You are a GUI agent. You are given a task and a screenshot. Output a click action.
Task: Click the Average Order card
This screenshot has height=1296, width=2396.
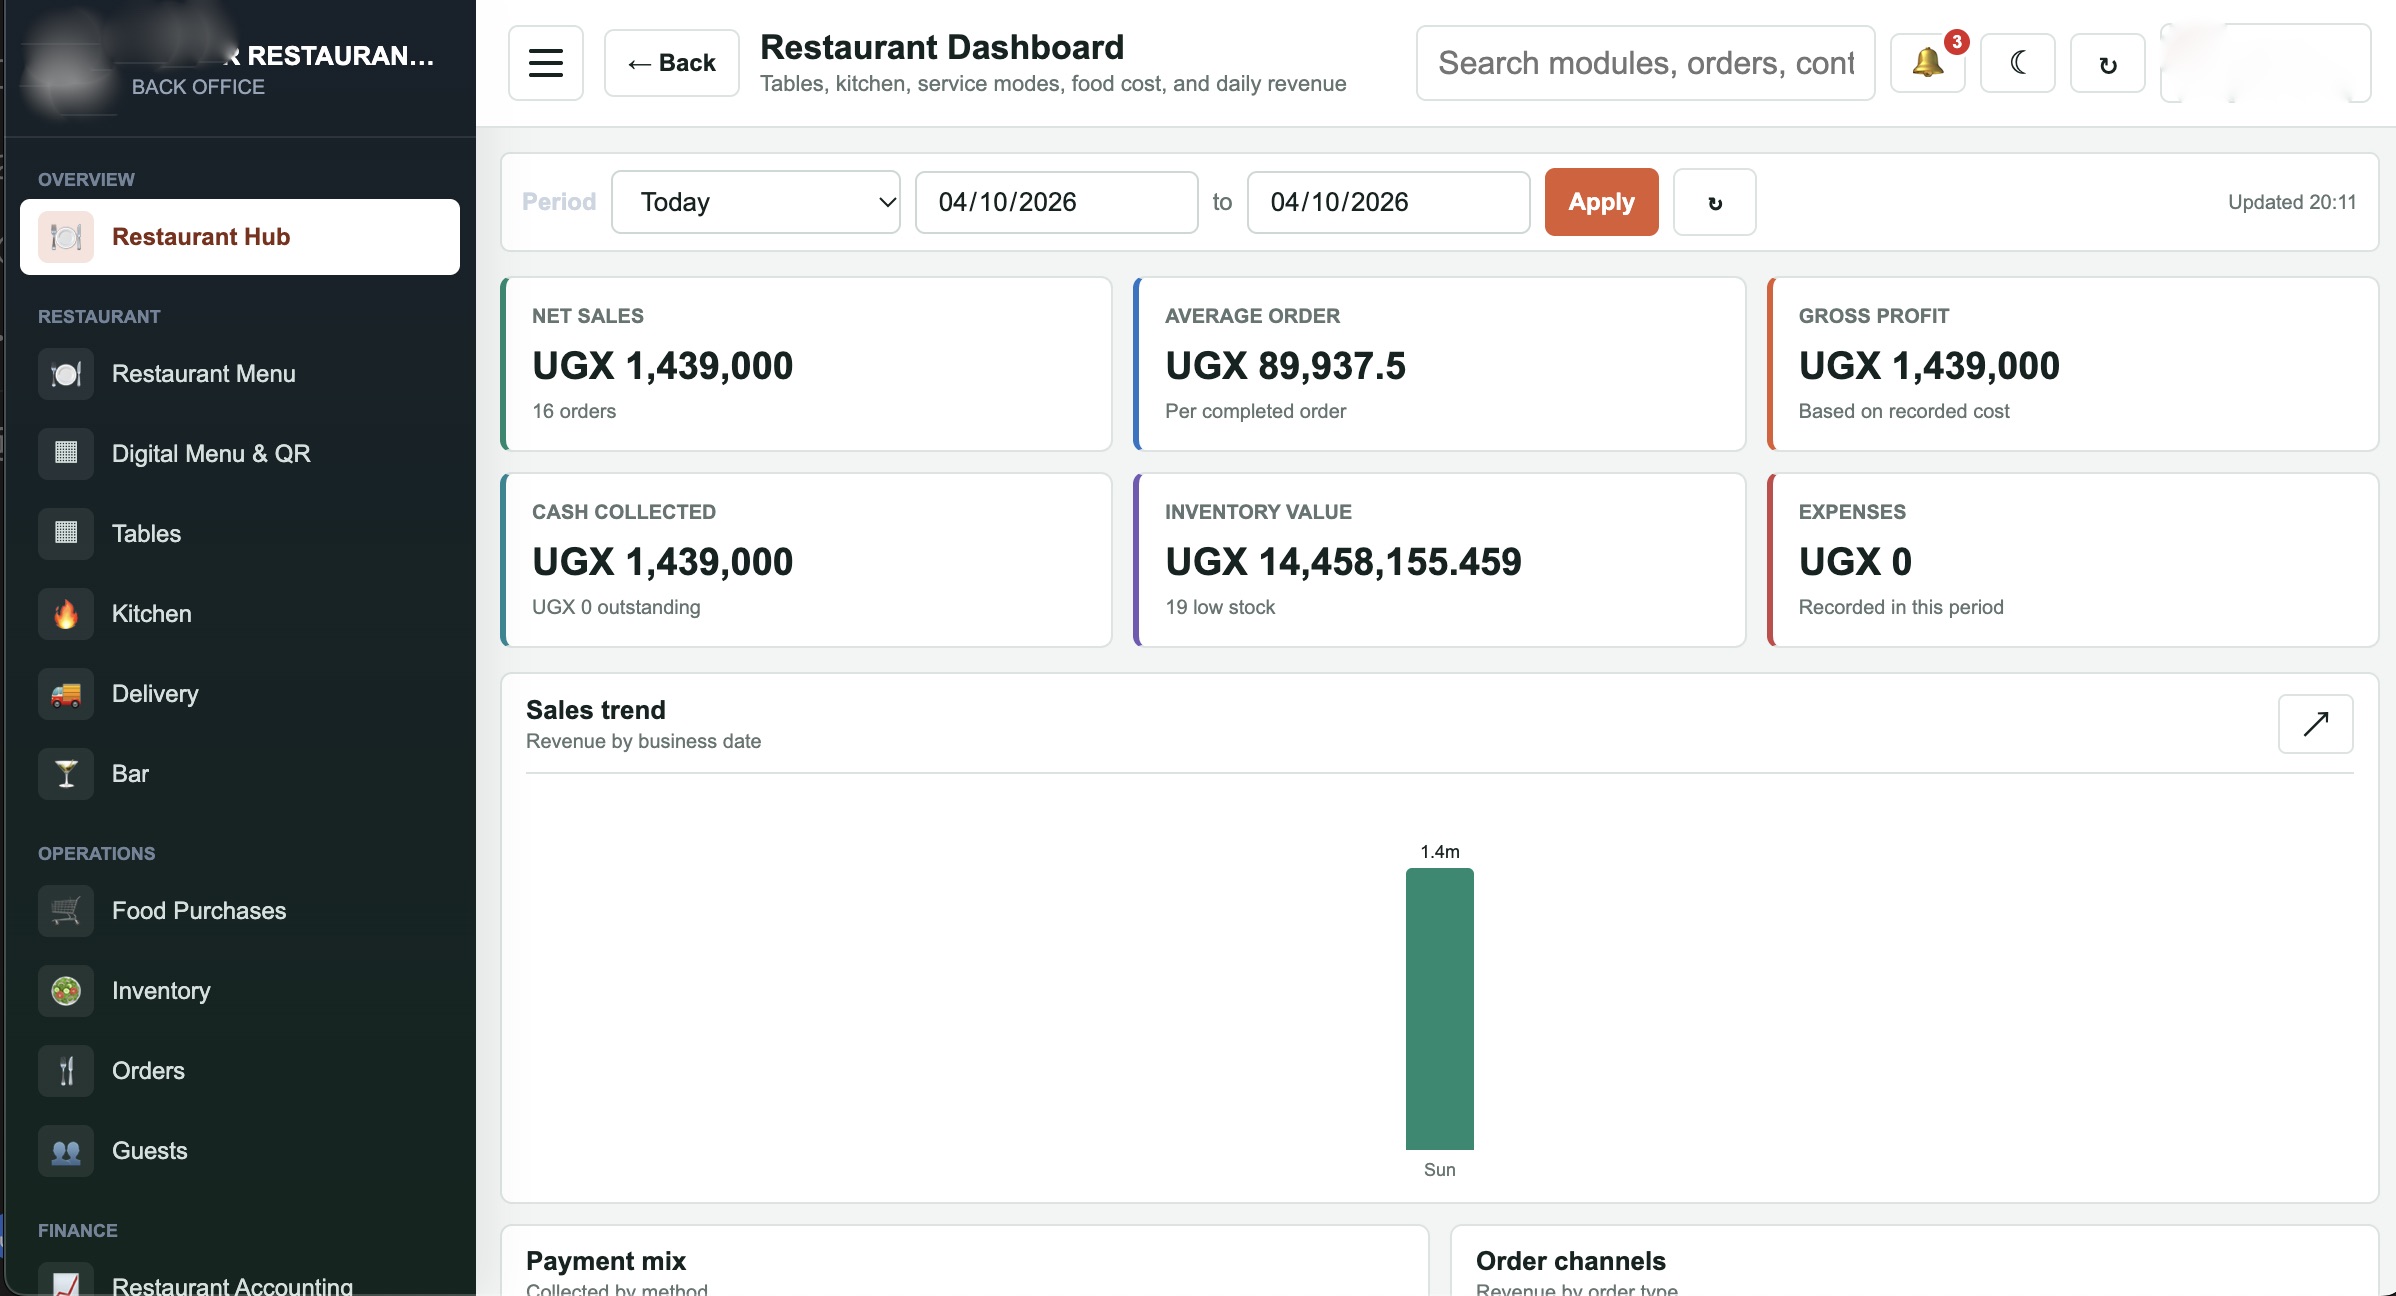pyautogui.click(x=1440, y=364)
